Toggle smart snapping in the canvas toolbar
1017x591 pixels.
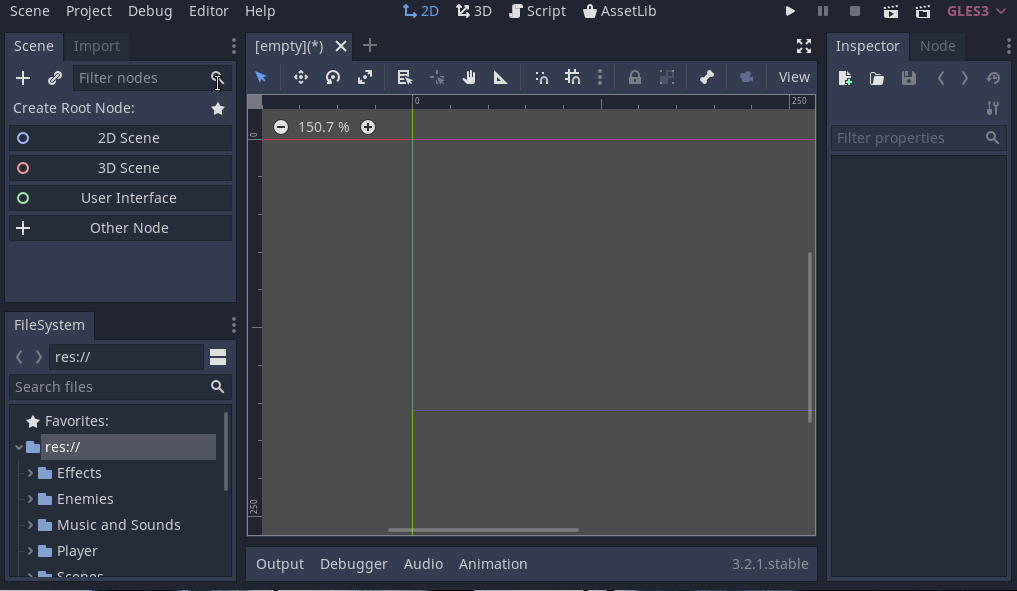540,77
